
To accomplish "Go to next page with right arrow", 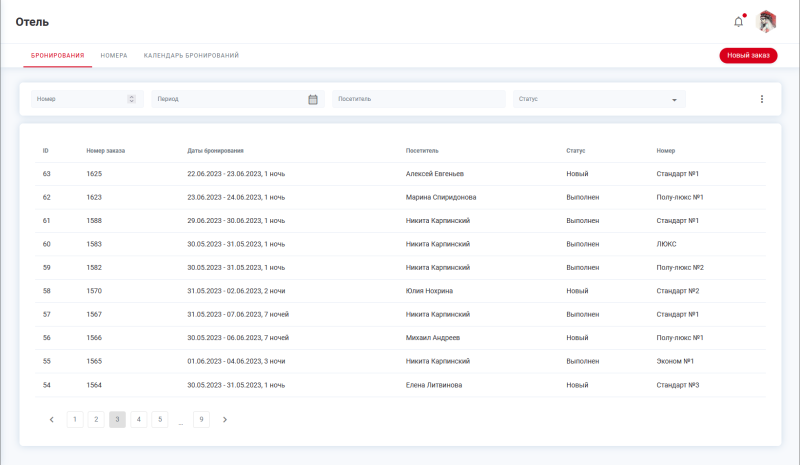I will [x=224, y=420].
